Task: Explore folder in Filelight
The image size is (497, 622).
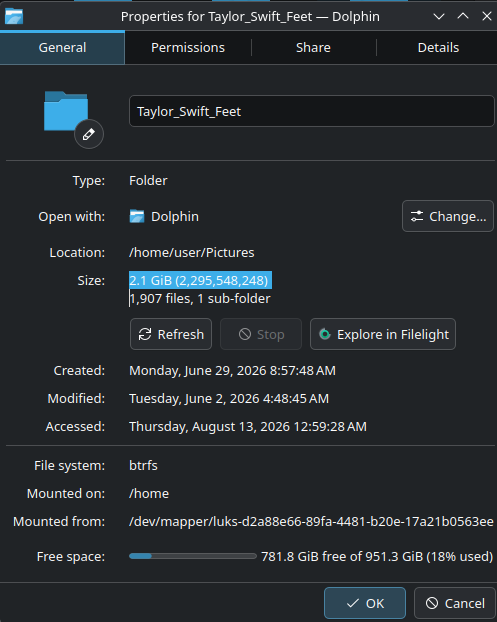Action: [x=383, y=334]
